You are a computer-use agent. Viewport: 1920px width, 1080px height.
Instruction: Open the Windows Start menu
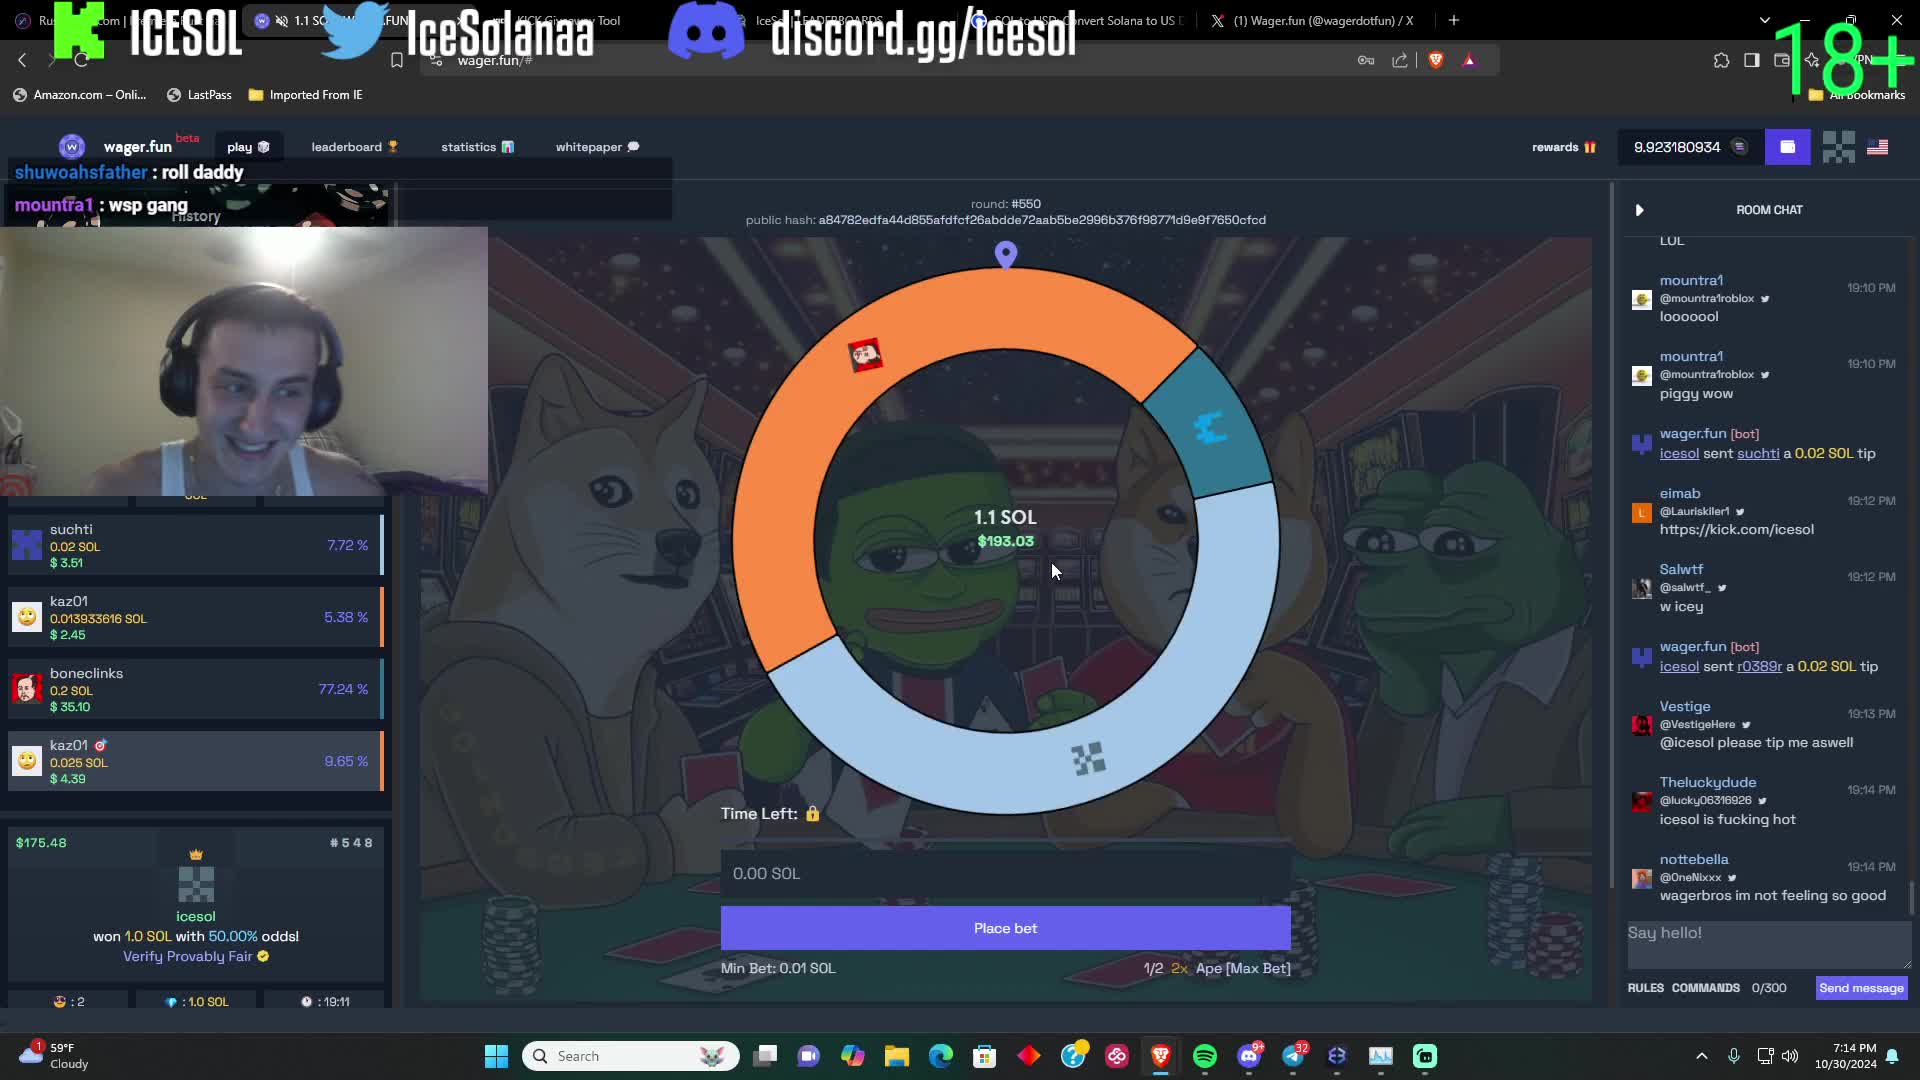496,1056
